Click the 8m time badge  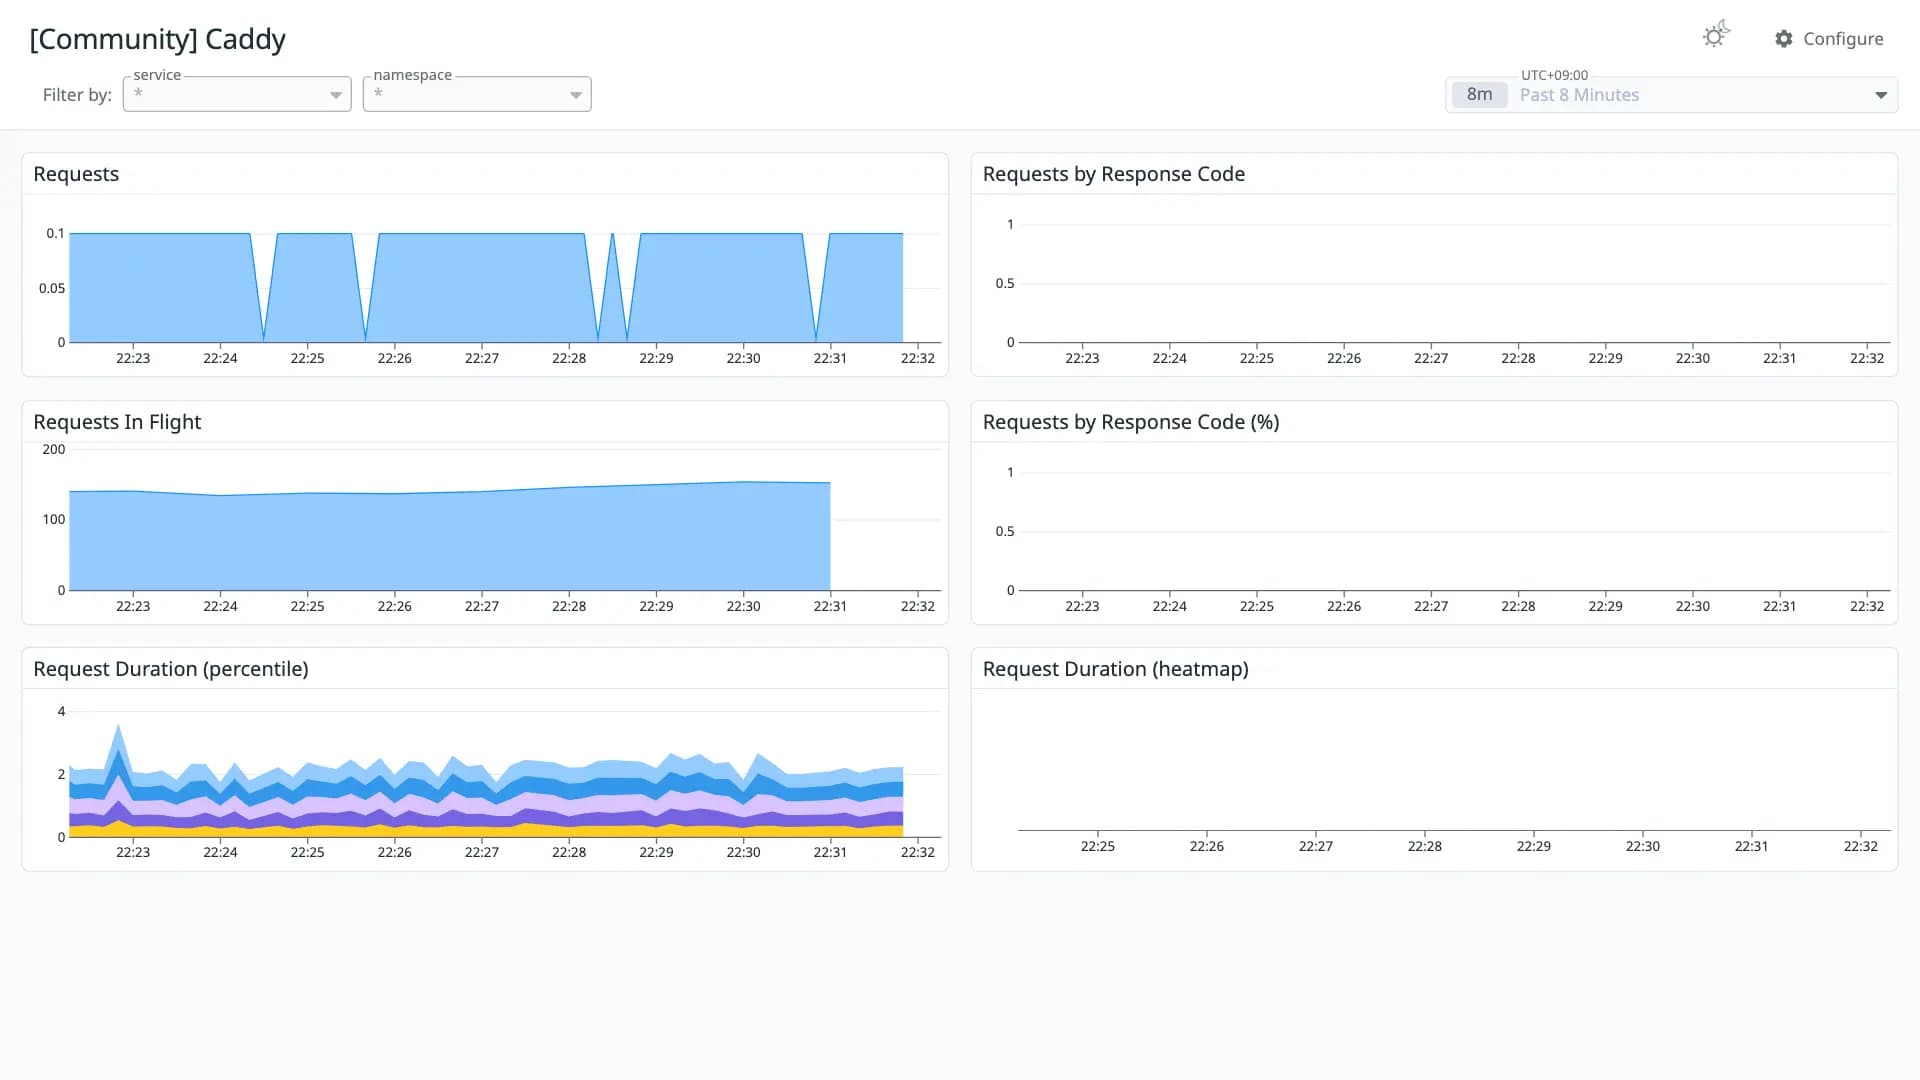click(x=1479, y=94)
